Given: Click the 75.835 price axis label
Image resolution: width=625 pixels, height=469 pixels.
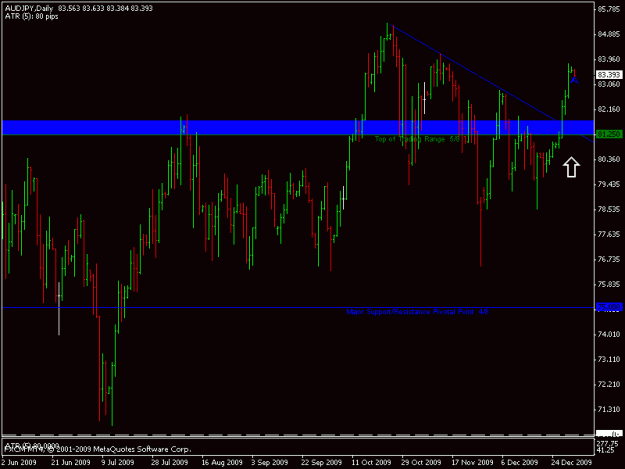Looking at the screenshot, I should tap(609, 284).
